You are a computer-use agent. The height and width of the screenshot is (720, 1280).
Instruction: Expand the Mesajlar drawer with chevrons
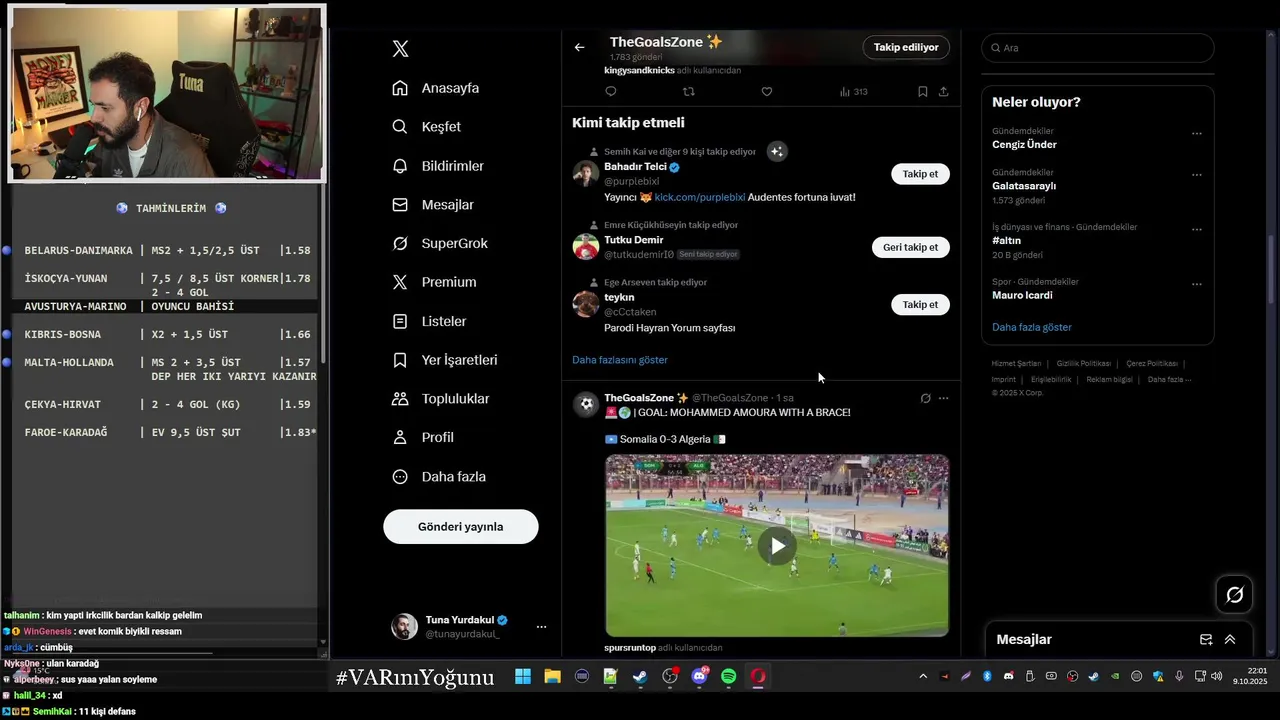(1230, 640)
